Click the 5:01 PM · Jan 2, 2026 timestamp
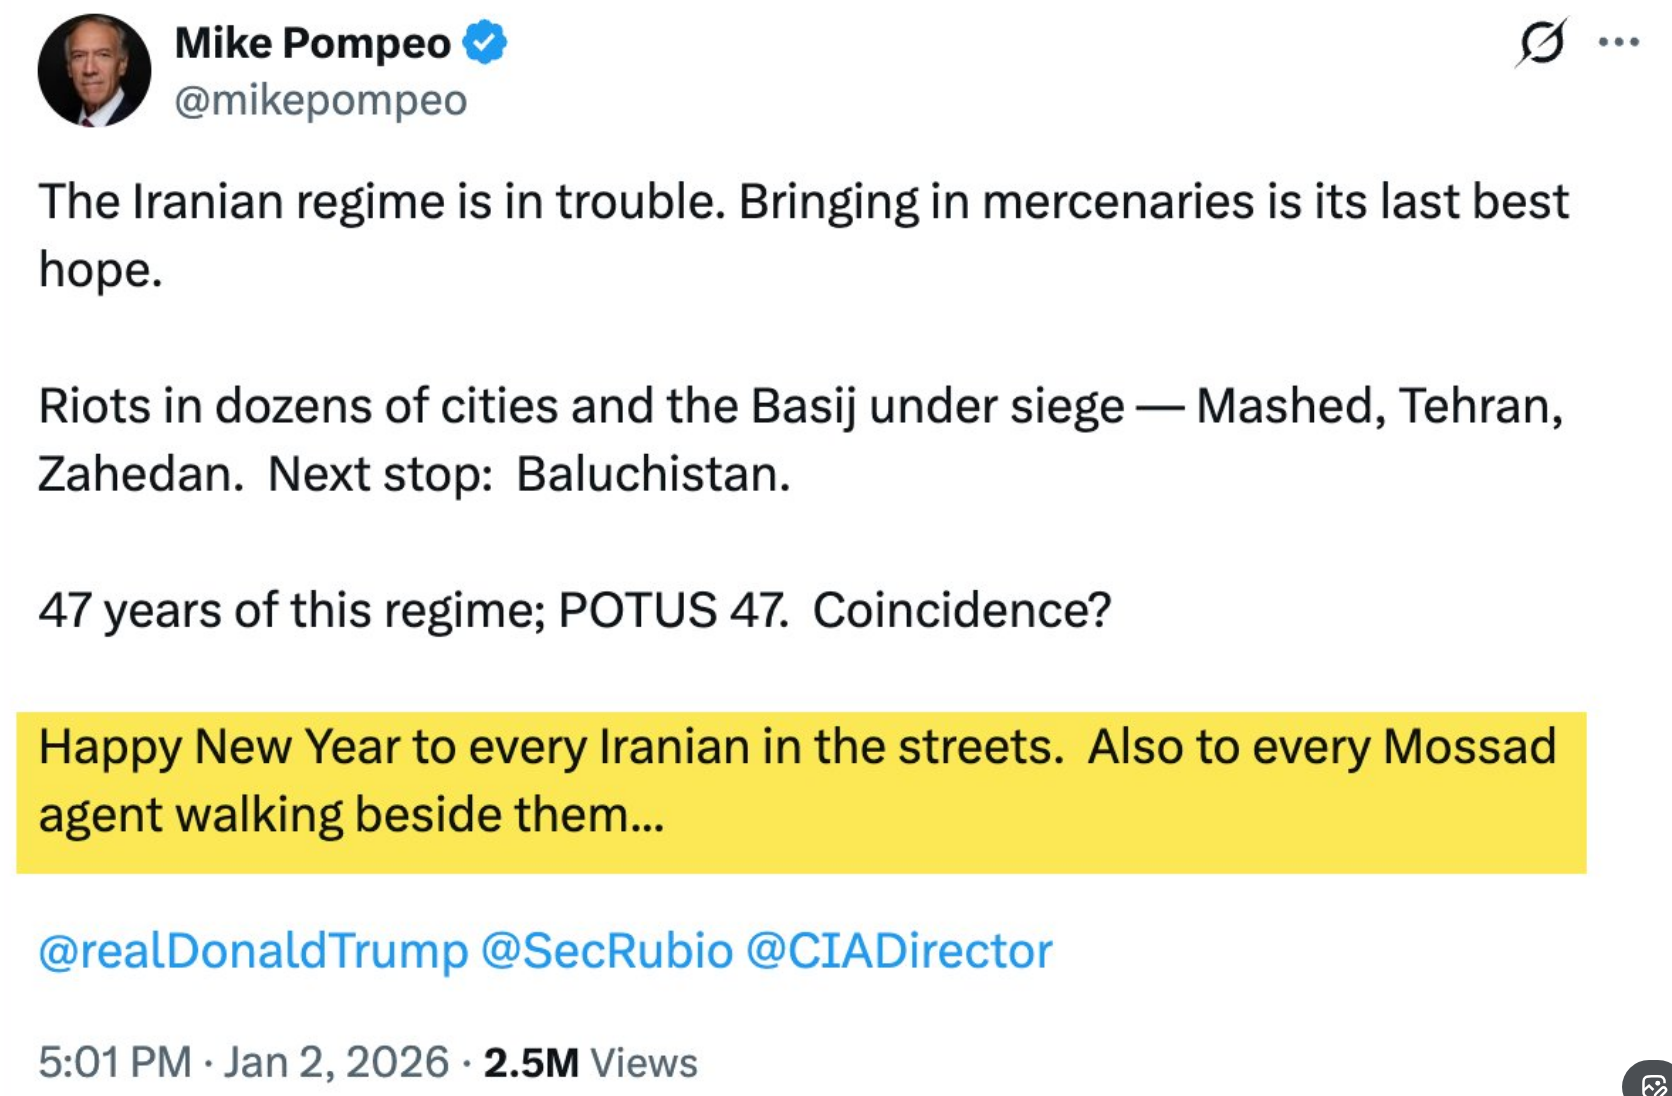 coord(243,1062)
